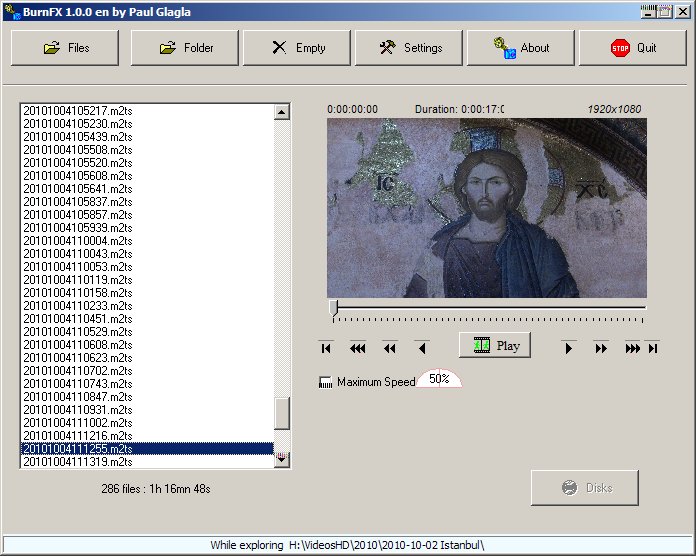Select file 20101004110233.m2ts
This screenshot has height=556, width=696.
[147, 306]
